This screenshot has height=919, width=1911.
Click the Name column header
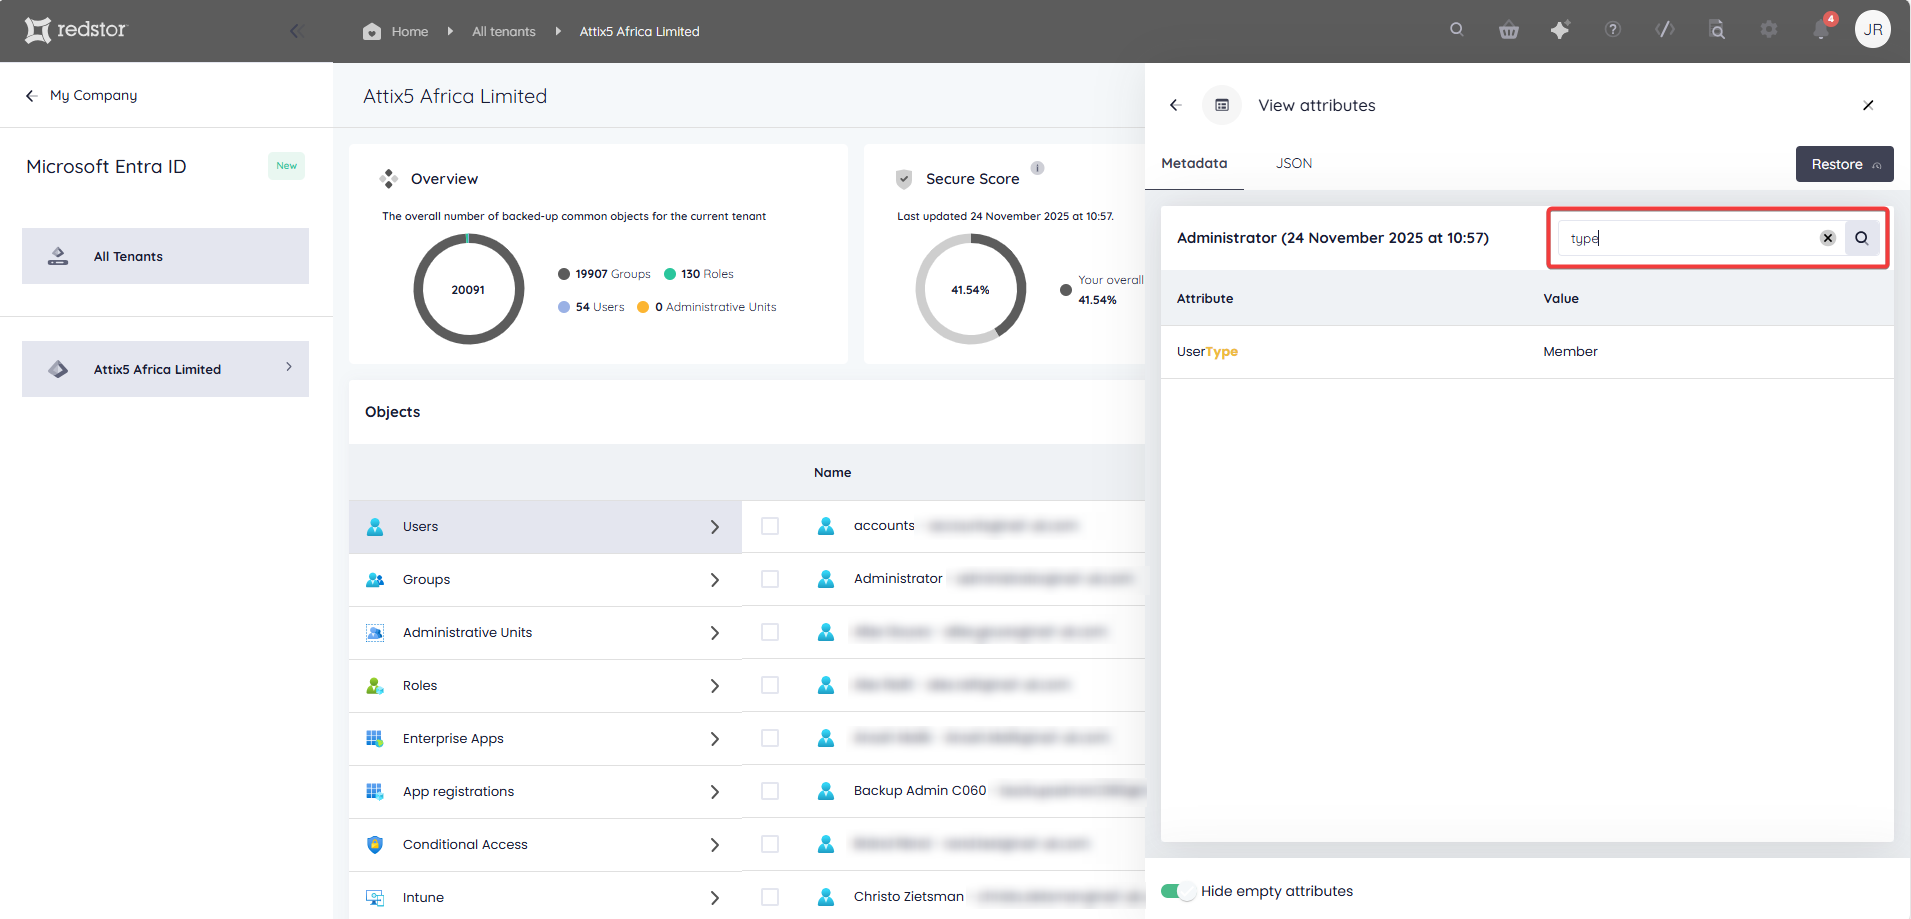[x=832, y=473]
